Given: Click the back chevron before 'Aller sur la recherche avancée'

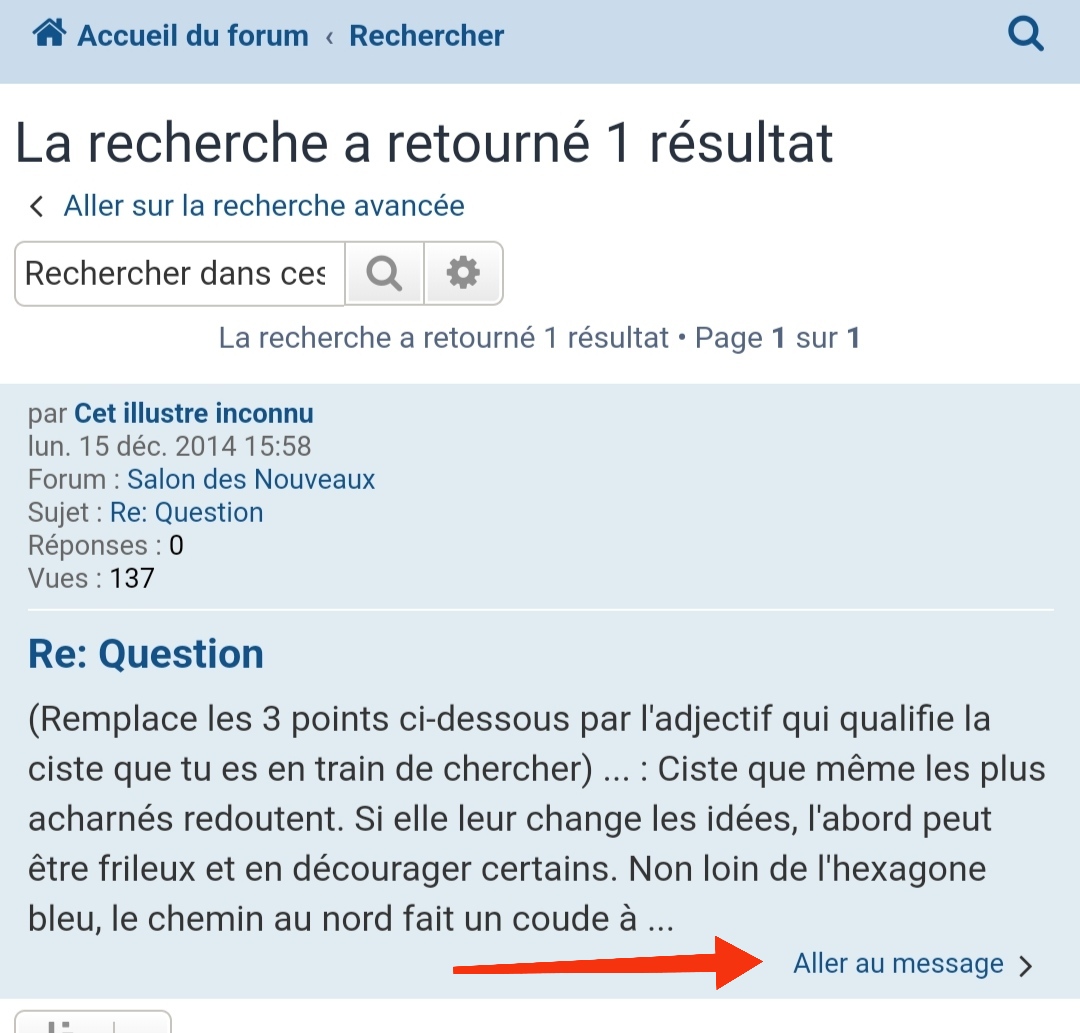Looking at the screenshot, I should (x=37, y=207).
